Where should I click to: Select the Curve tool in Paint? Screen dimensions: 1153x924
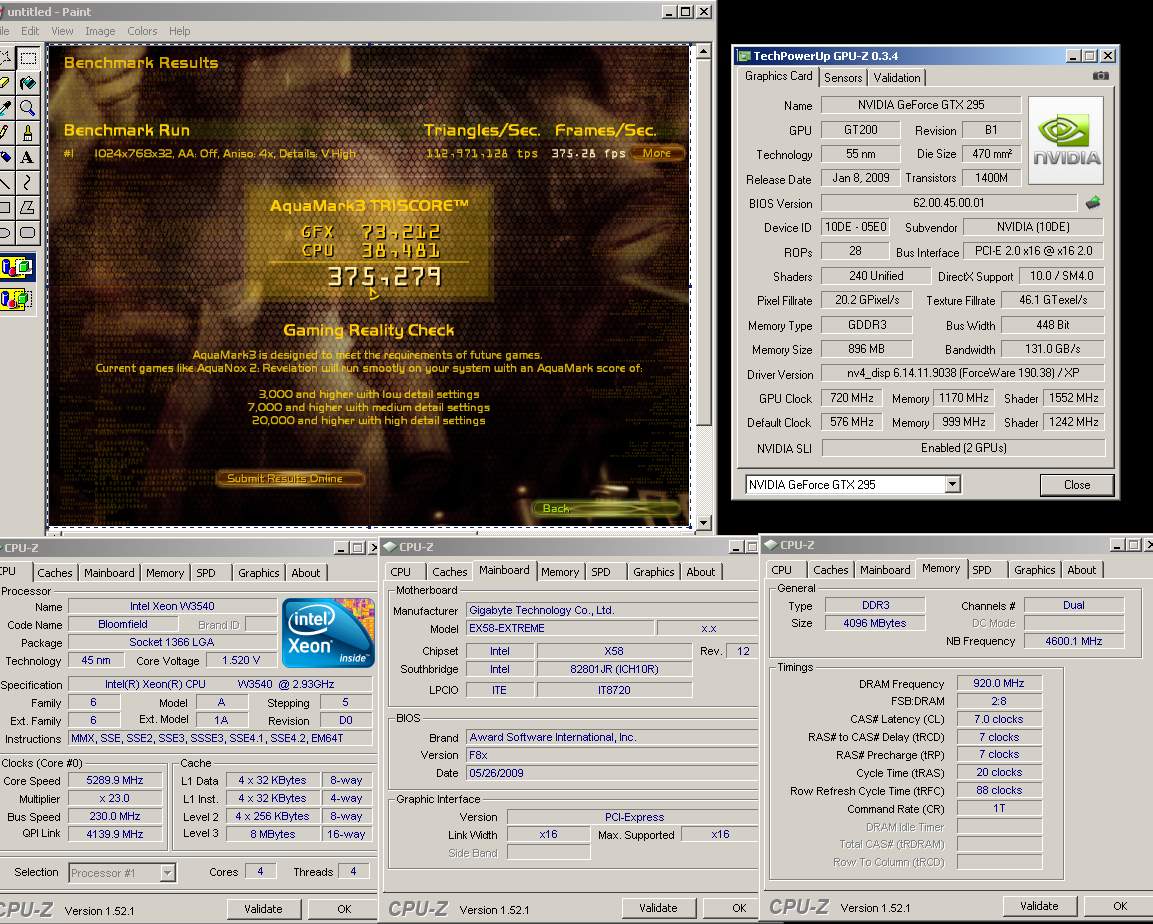[28, 182]
